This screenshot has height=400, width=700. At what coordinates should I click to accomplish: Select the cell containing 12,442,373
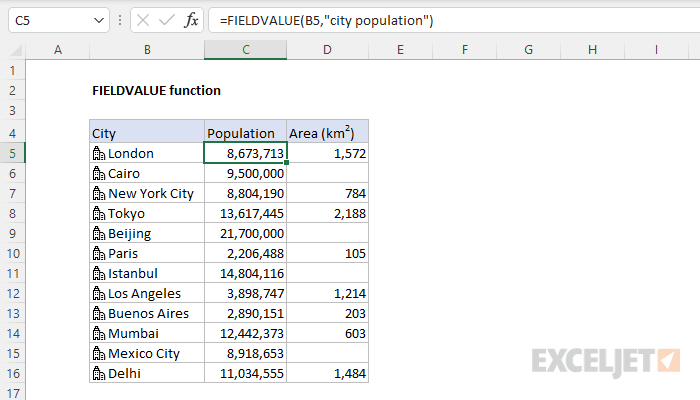pos(246,333)
